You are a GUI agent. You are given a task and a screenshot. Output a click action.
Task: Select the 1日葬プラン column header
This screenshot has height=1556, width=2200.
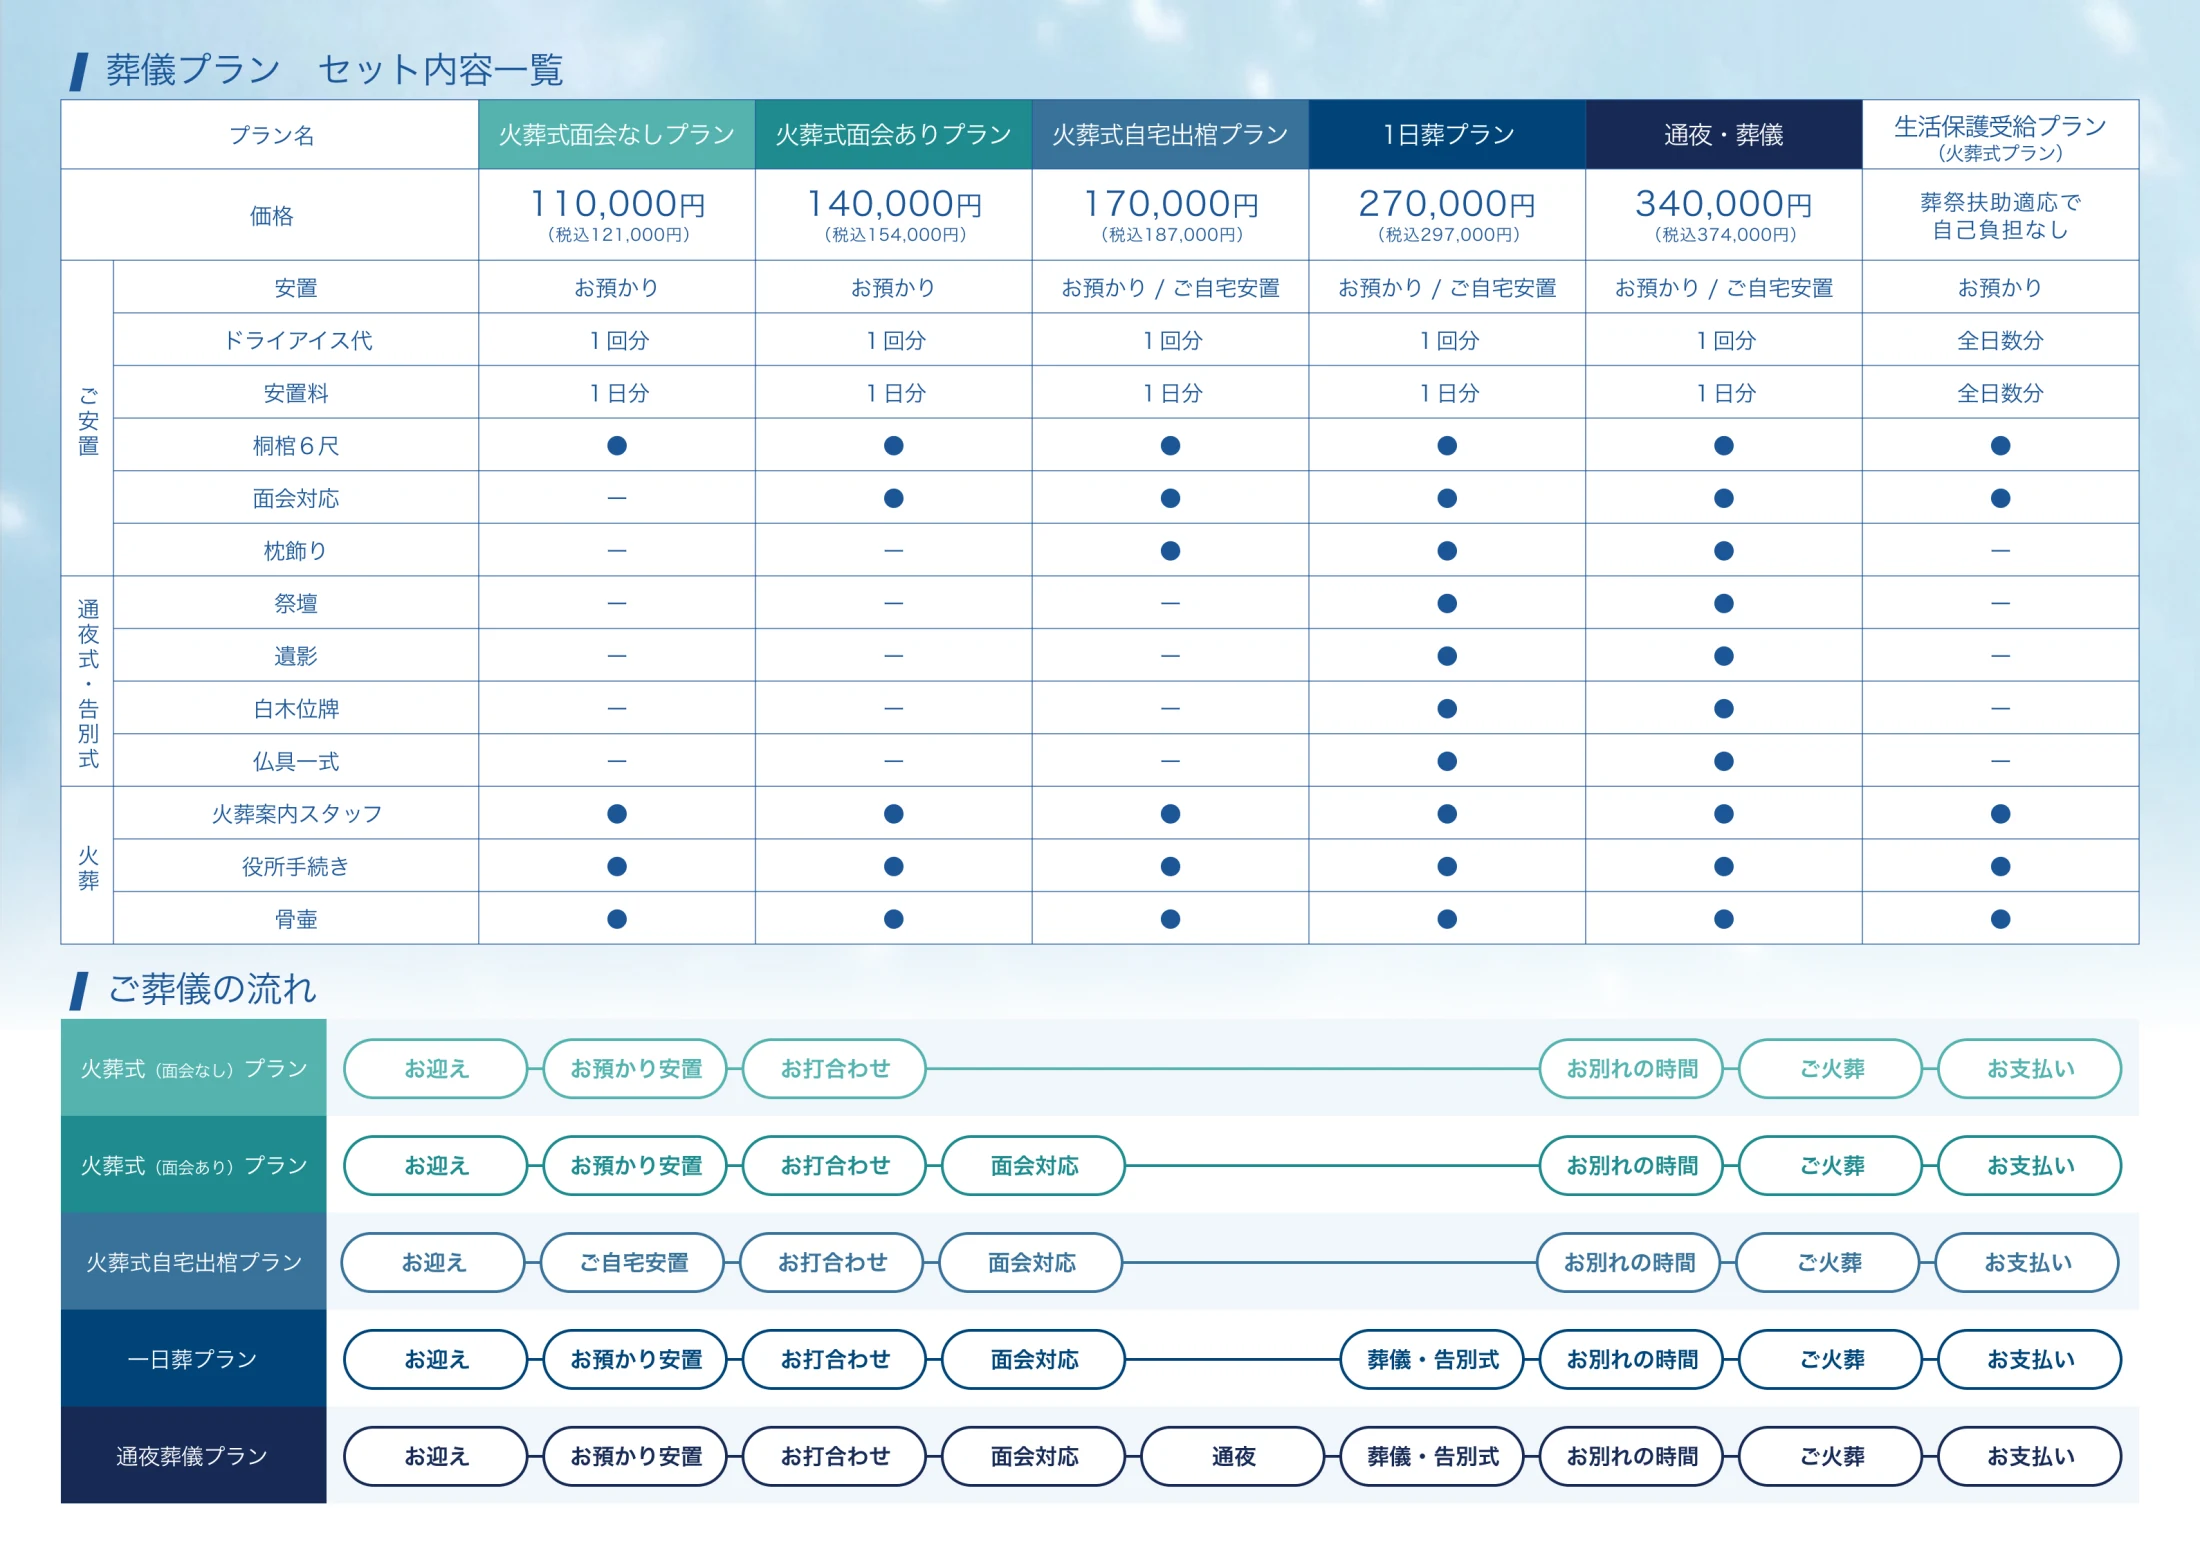1447,134
